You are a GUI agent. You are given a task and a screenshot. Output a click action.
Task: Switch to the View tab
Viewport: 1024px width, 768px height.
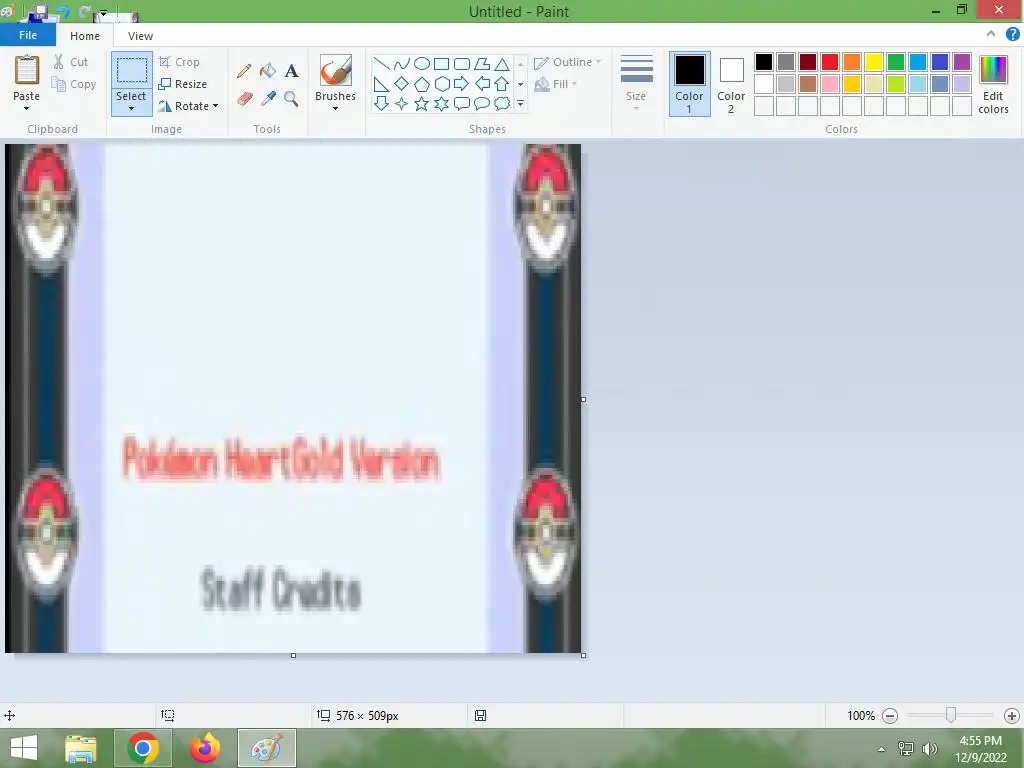click(140, 36)
